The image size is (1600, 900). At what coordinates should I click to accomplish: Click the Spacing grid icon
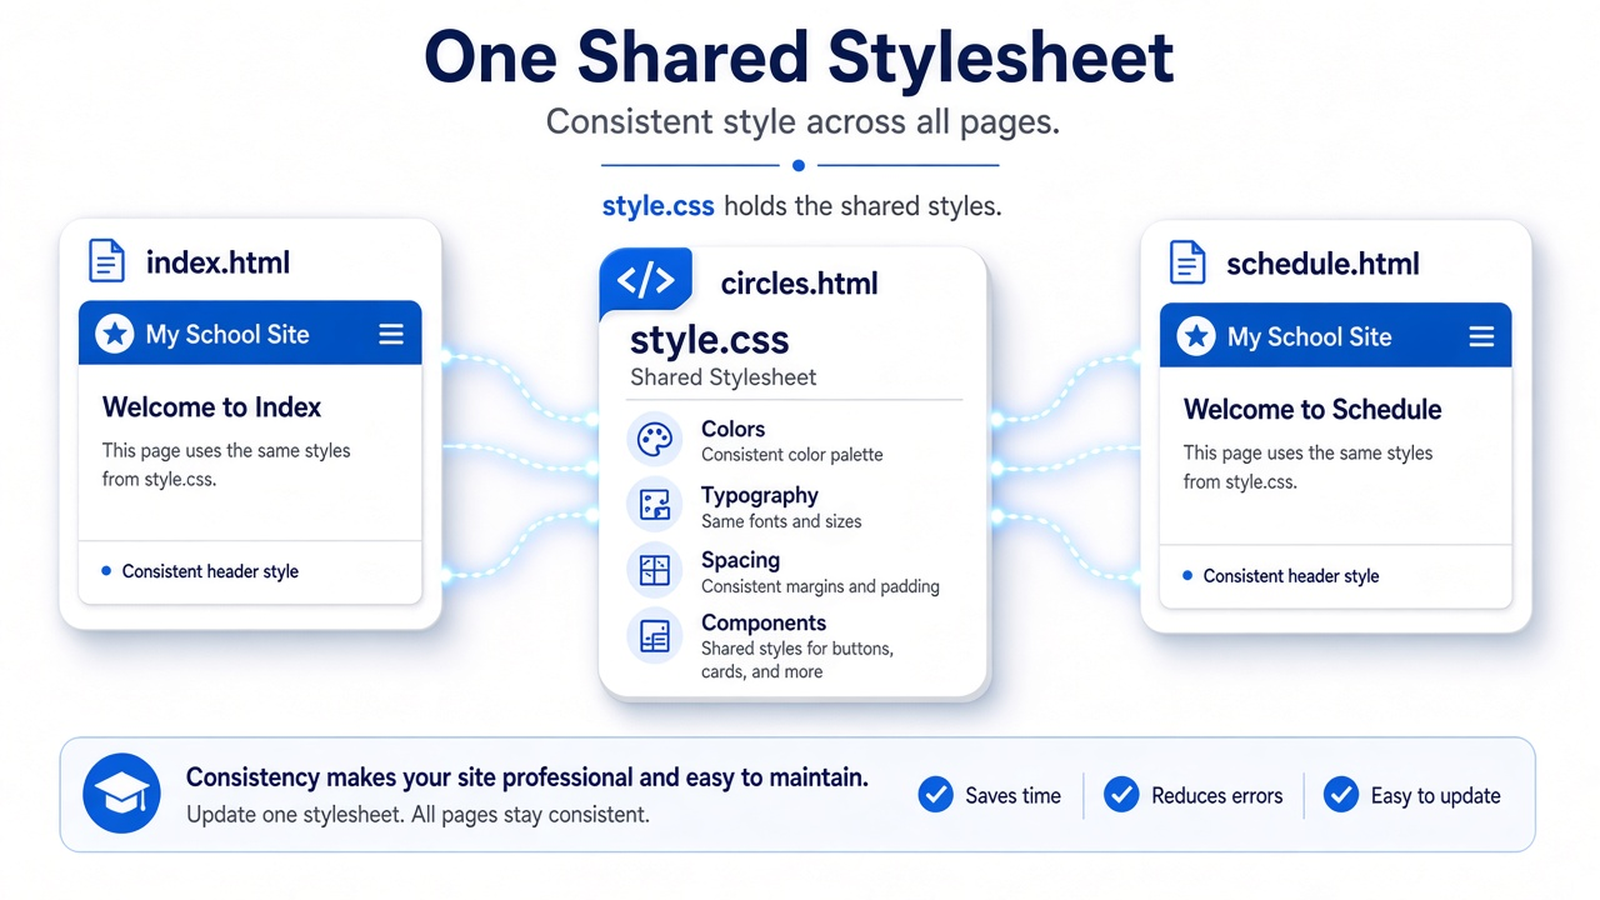coord(655,570)
